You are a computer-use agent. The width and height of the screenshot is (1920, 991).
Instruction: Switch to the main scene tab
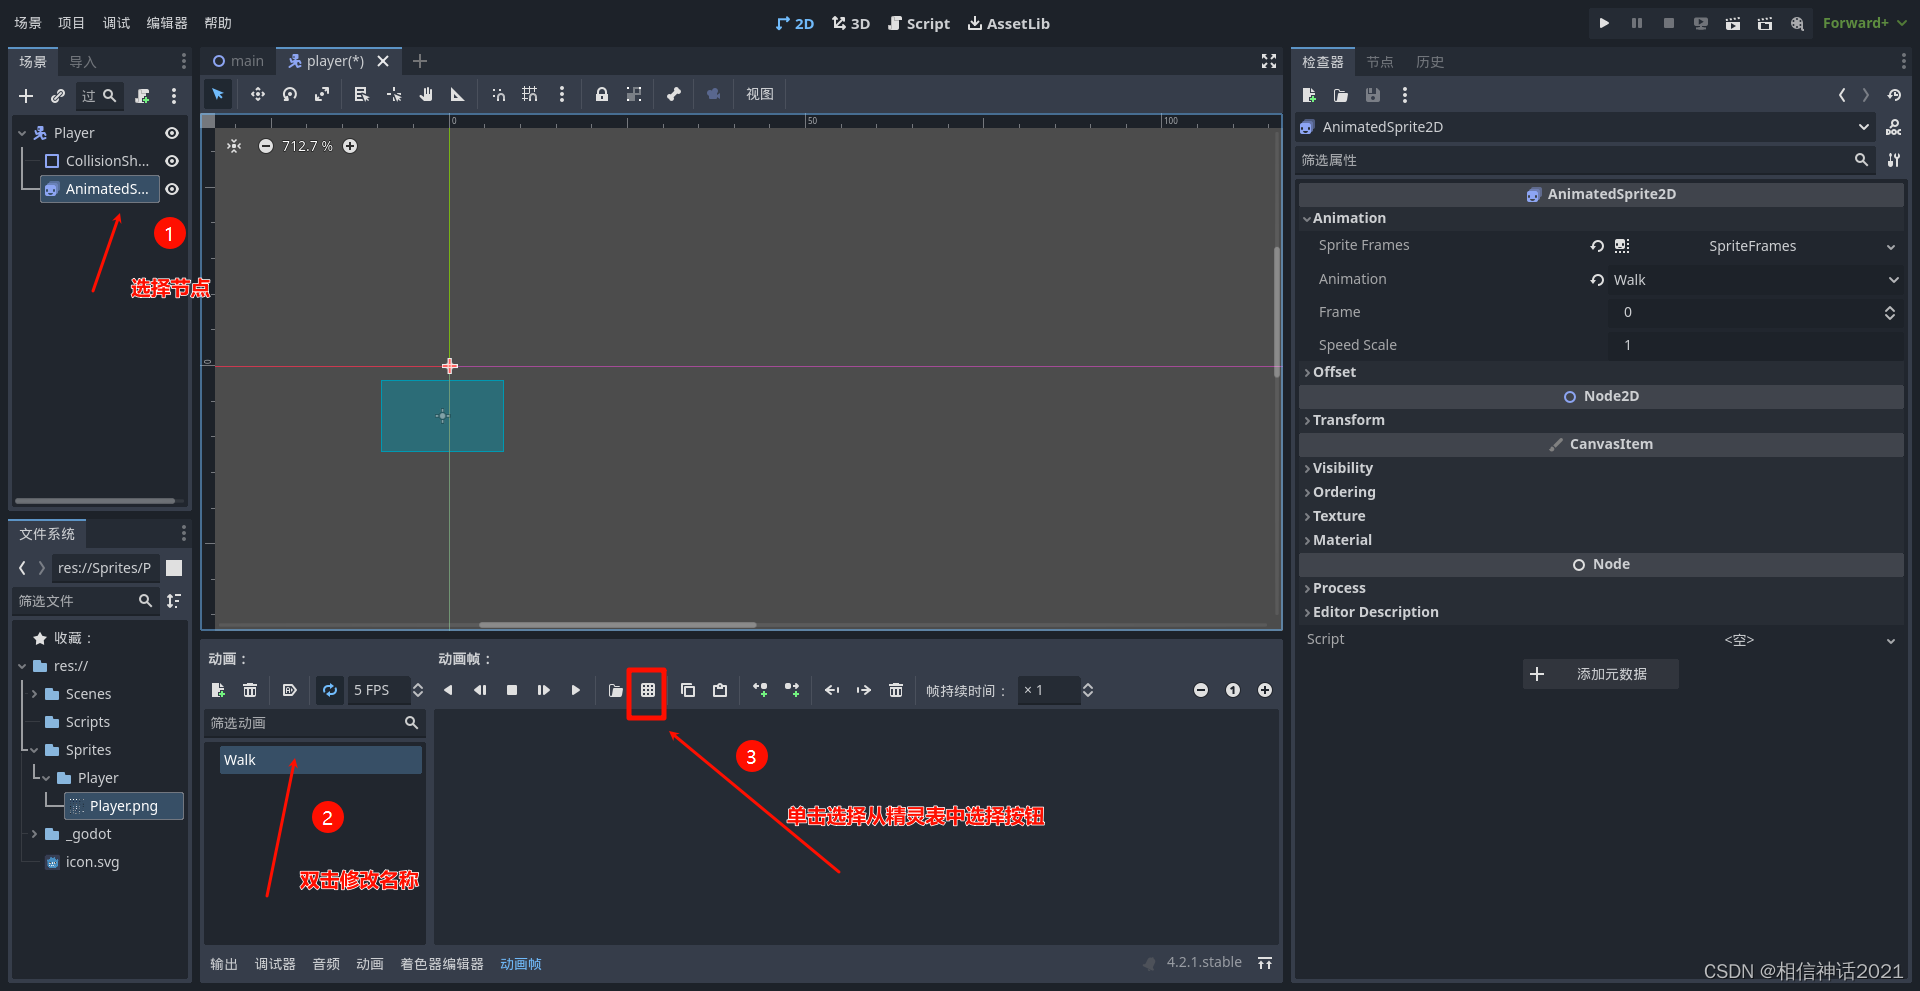pos(238,60)
